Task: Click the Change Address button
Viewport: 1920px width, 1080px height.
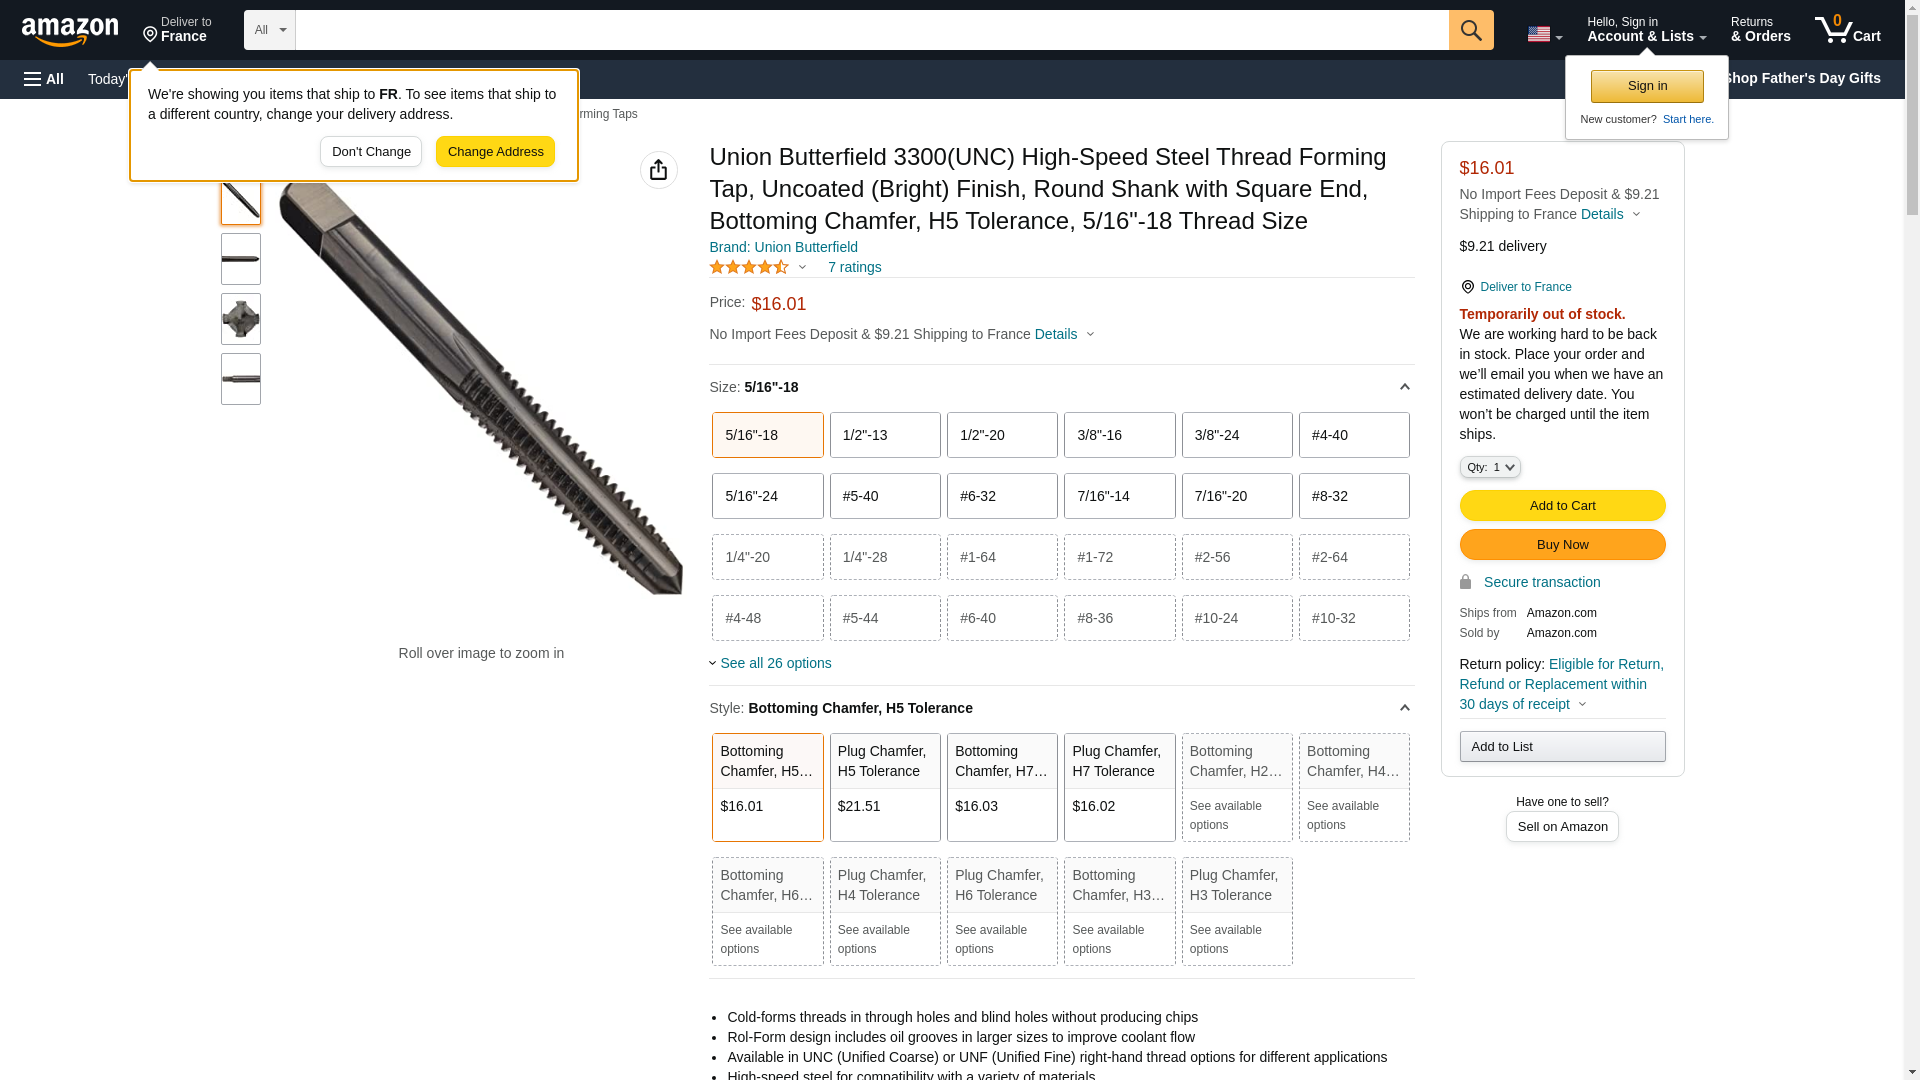Action: [495, 152]
